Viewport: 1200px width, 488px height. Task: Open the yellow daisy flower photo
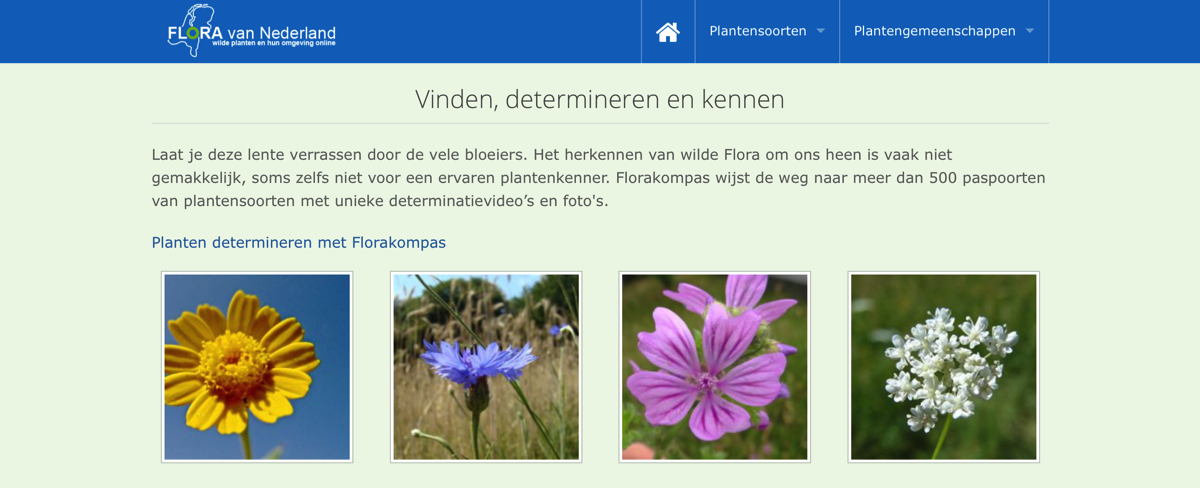click(257, 367)
